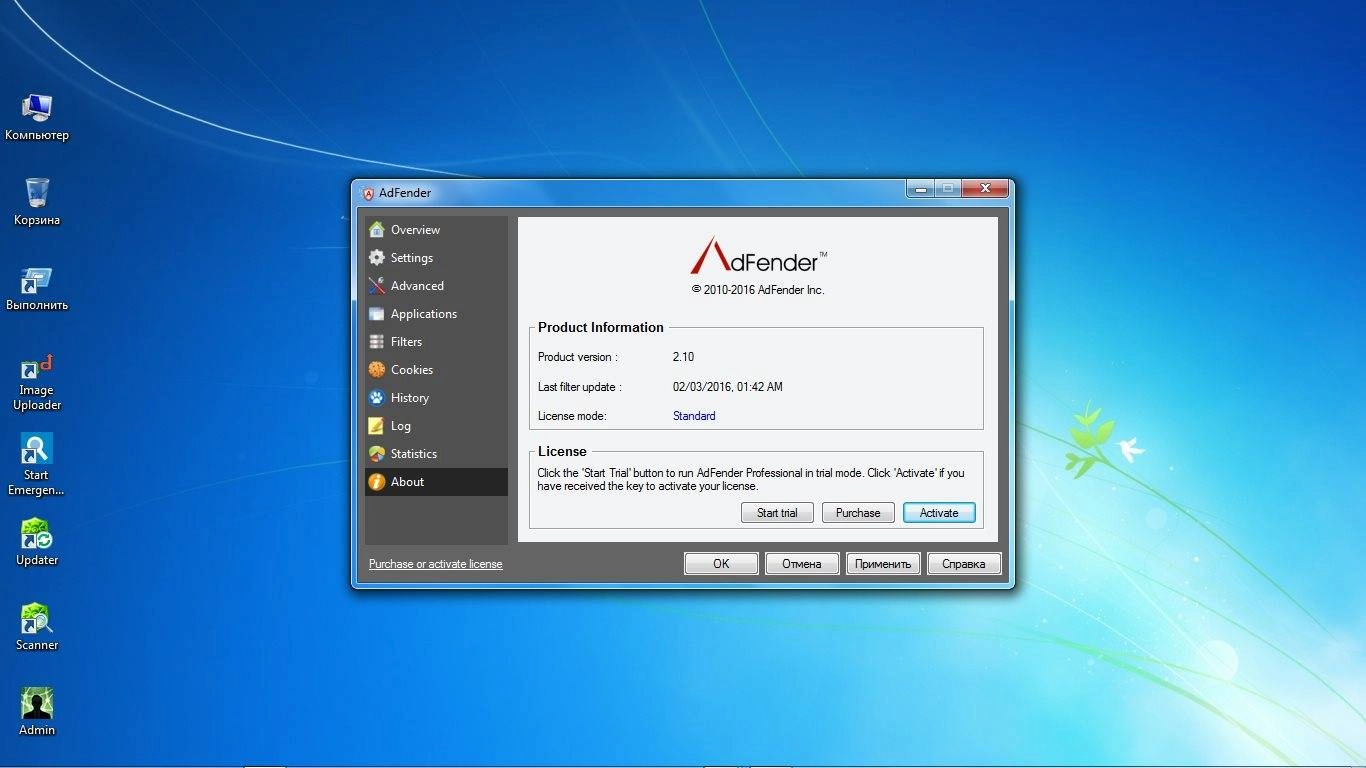1366x768 pixels.
Task: Click the Cookies cookie icon
Action: pos(376,369)
